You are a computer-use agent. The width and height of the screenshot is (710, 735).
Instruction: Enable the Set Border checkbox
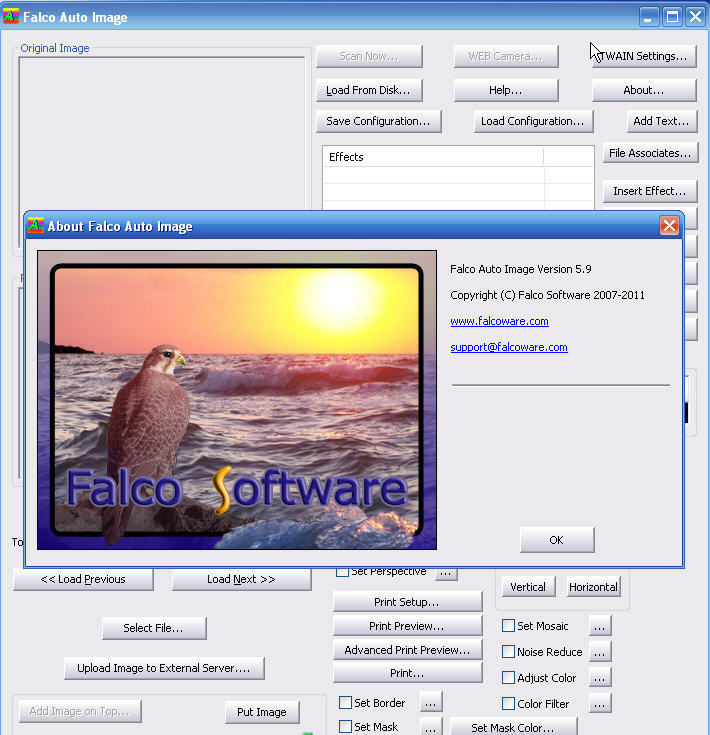point(345,703)
